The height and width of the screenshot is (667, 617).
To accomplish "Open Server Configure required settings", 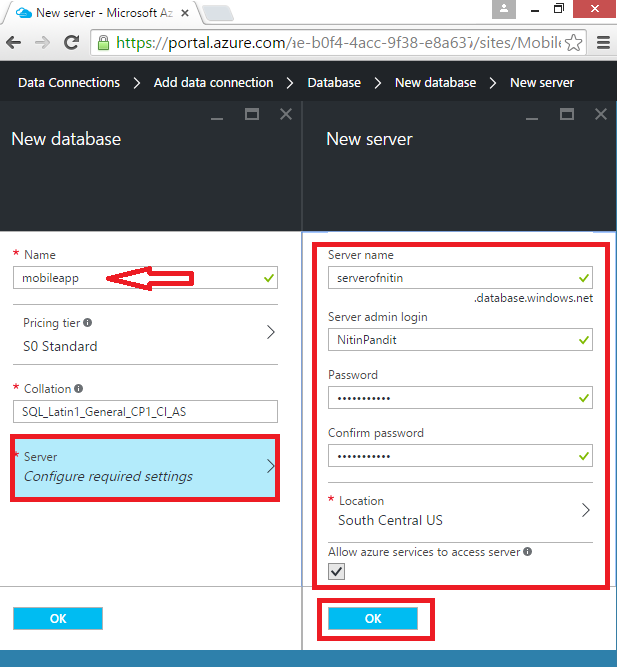I will [x=145, y=468].
